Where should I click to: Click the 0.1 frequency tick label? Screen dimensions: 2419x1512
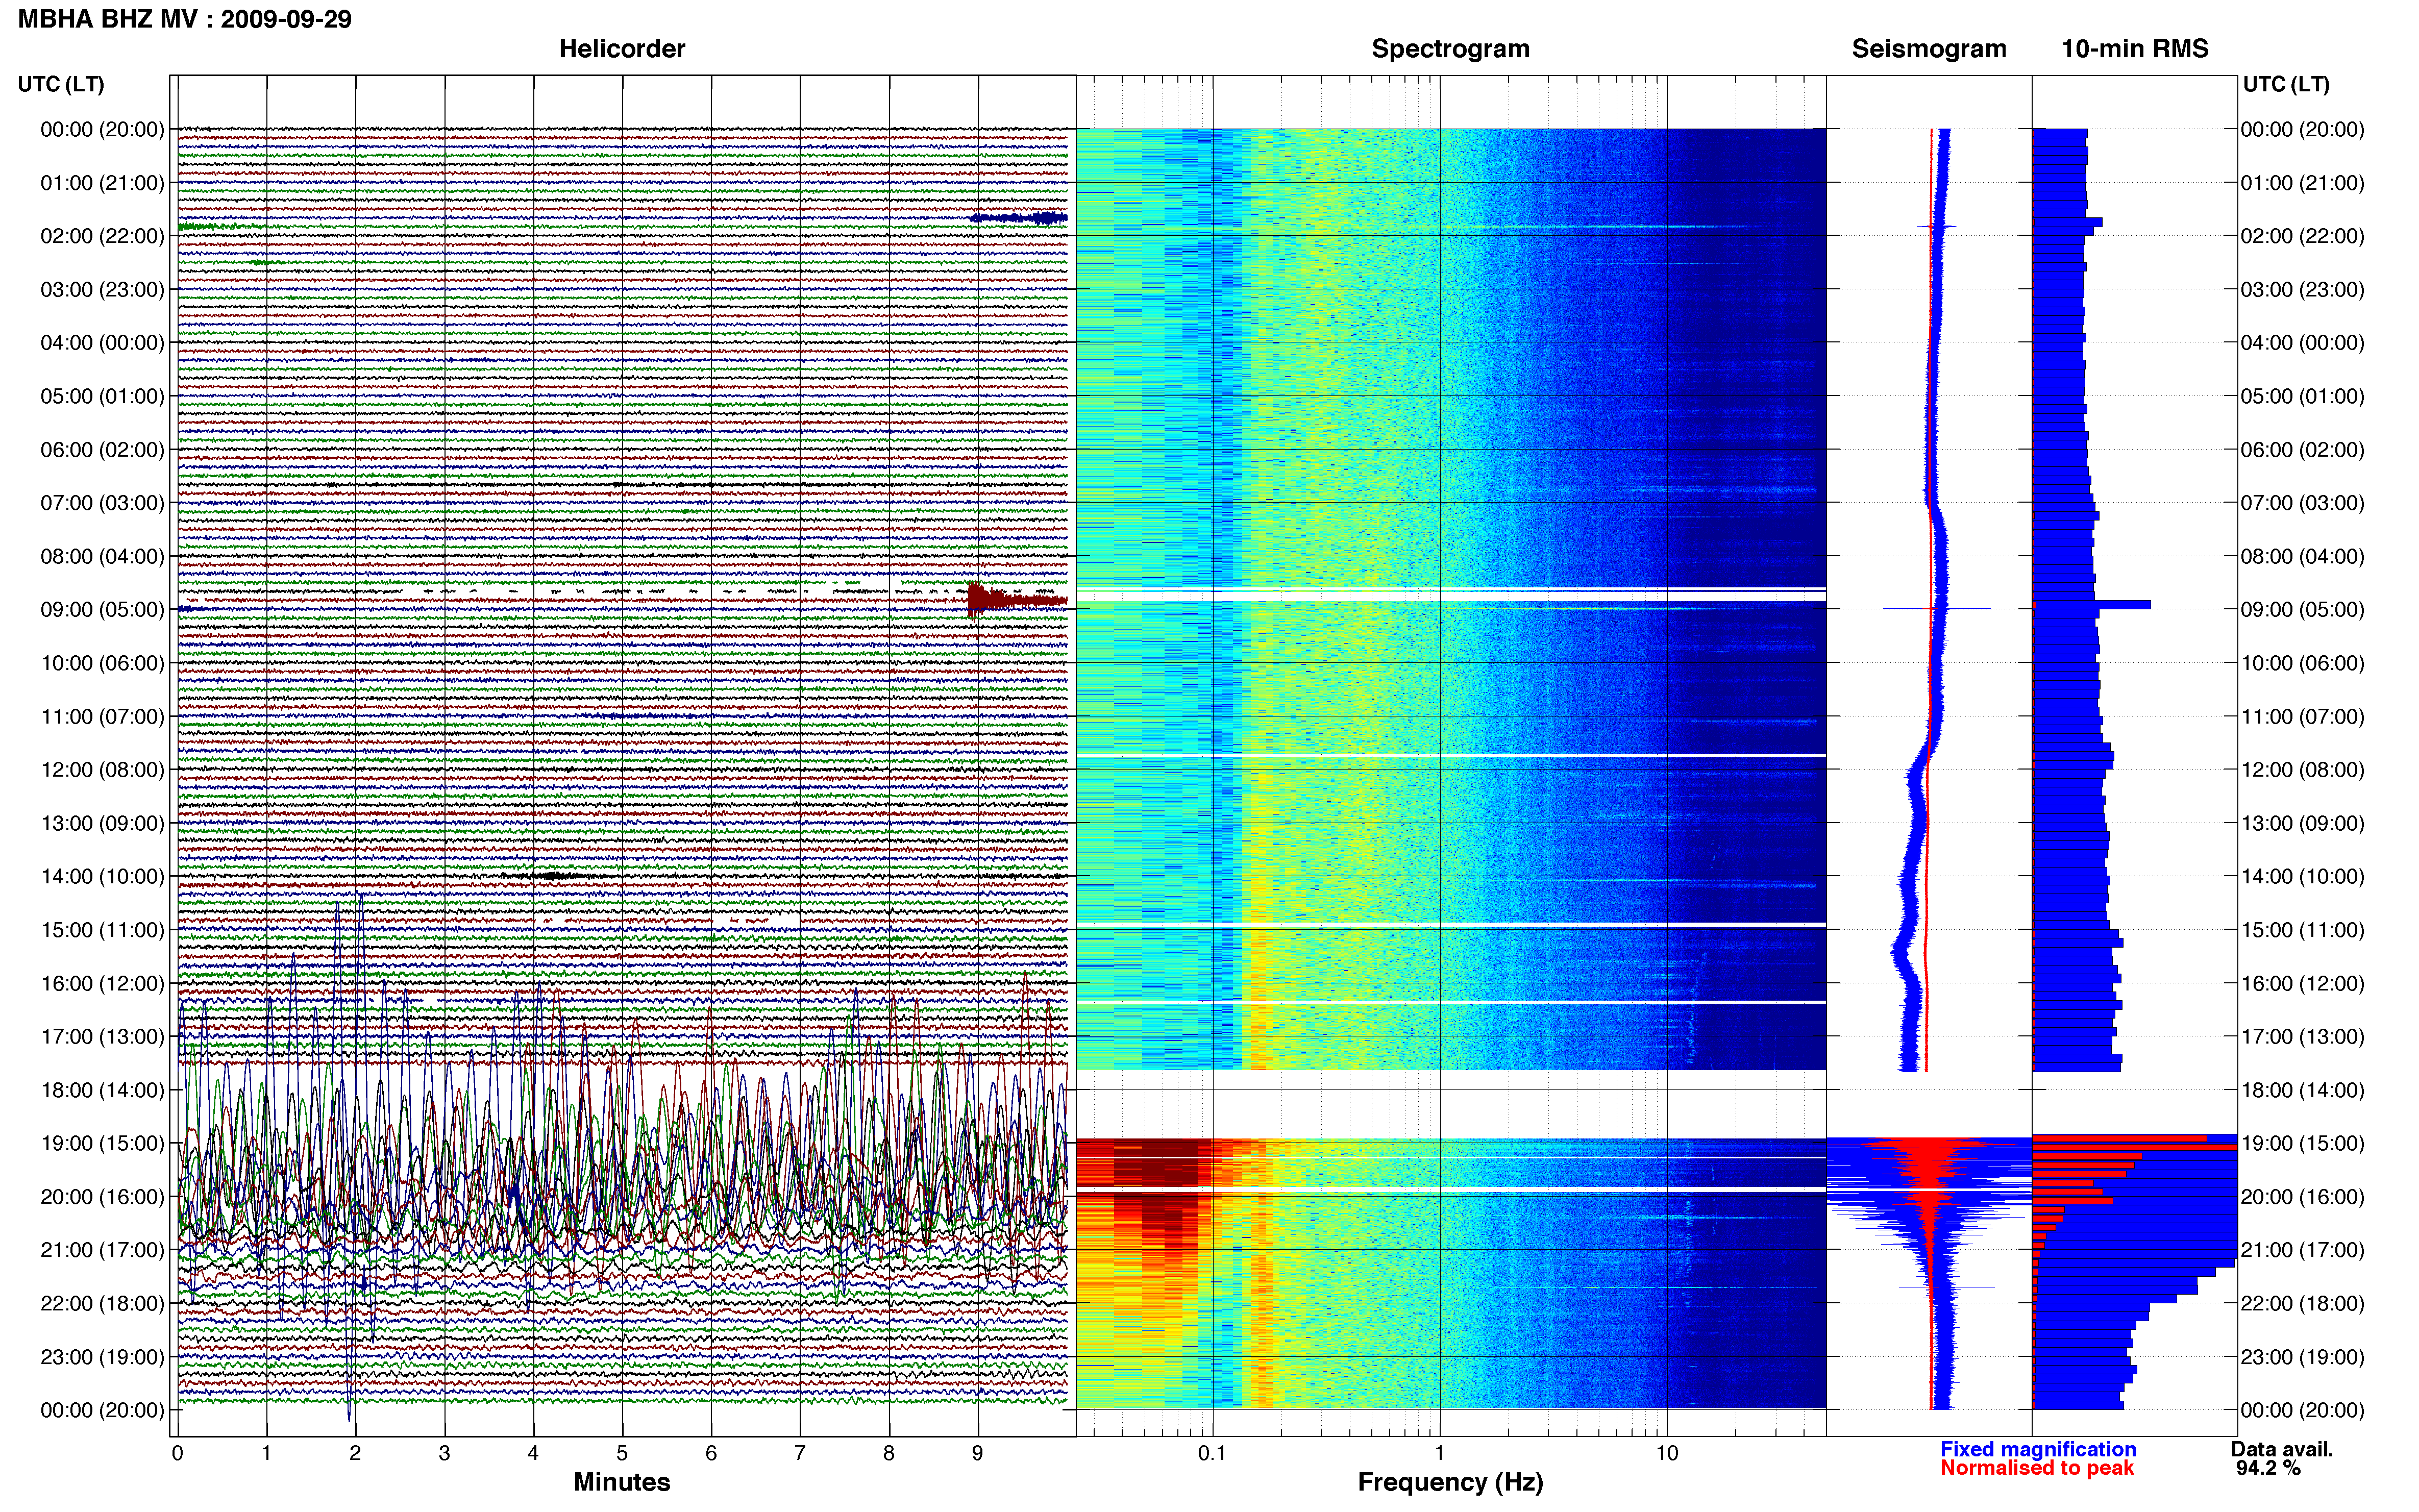[1212, 1453]
